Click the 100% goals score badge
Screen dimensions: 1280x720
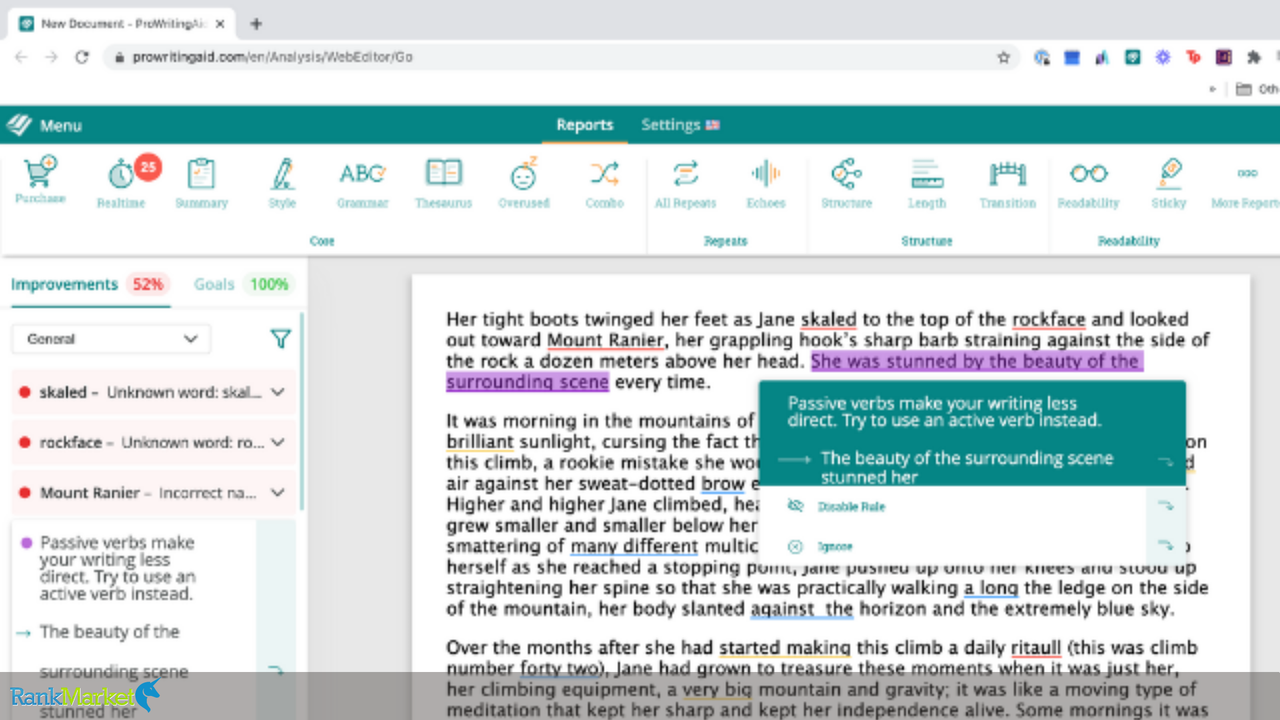269,284
